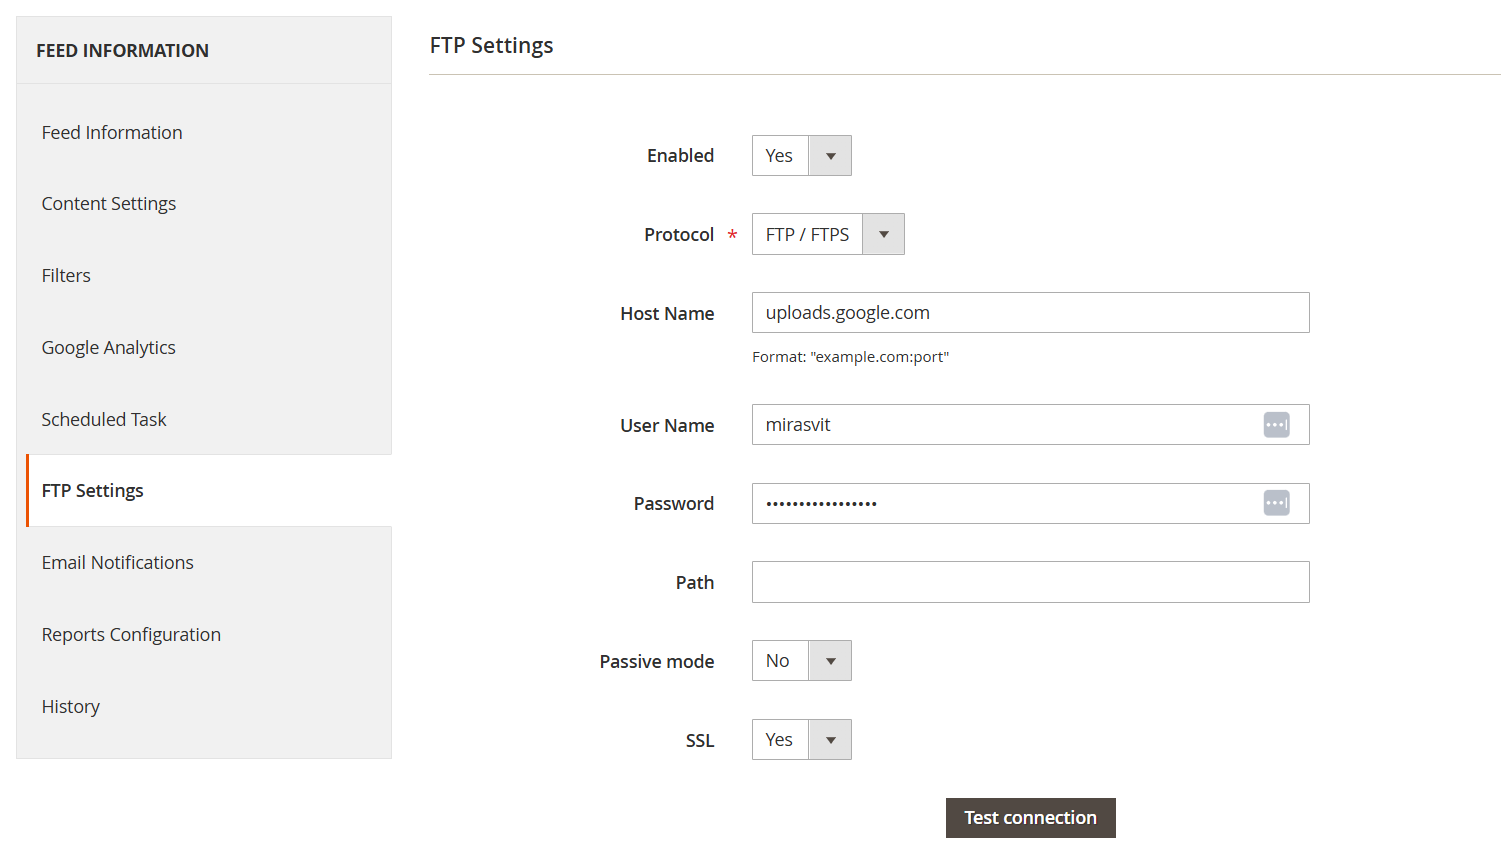Image resolution: width=1501 pixels, height=850 pixels.
Task: Open the Google Analytics section
Action: tap(108, 348)
